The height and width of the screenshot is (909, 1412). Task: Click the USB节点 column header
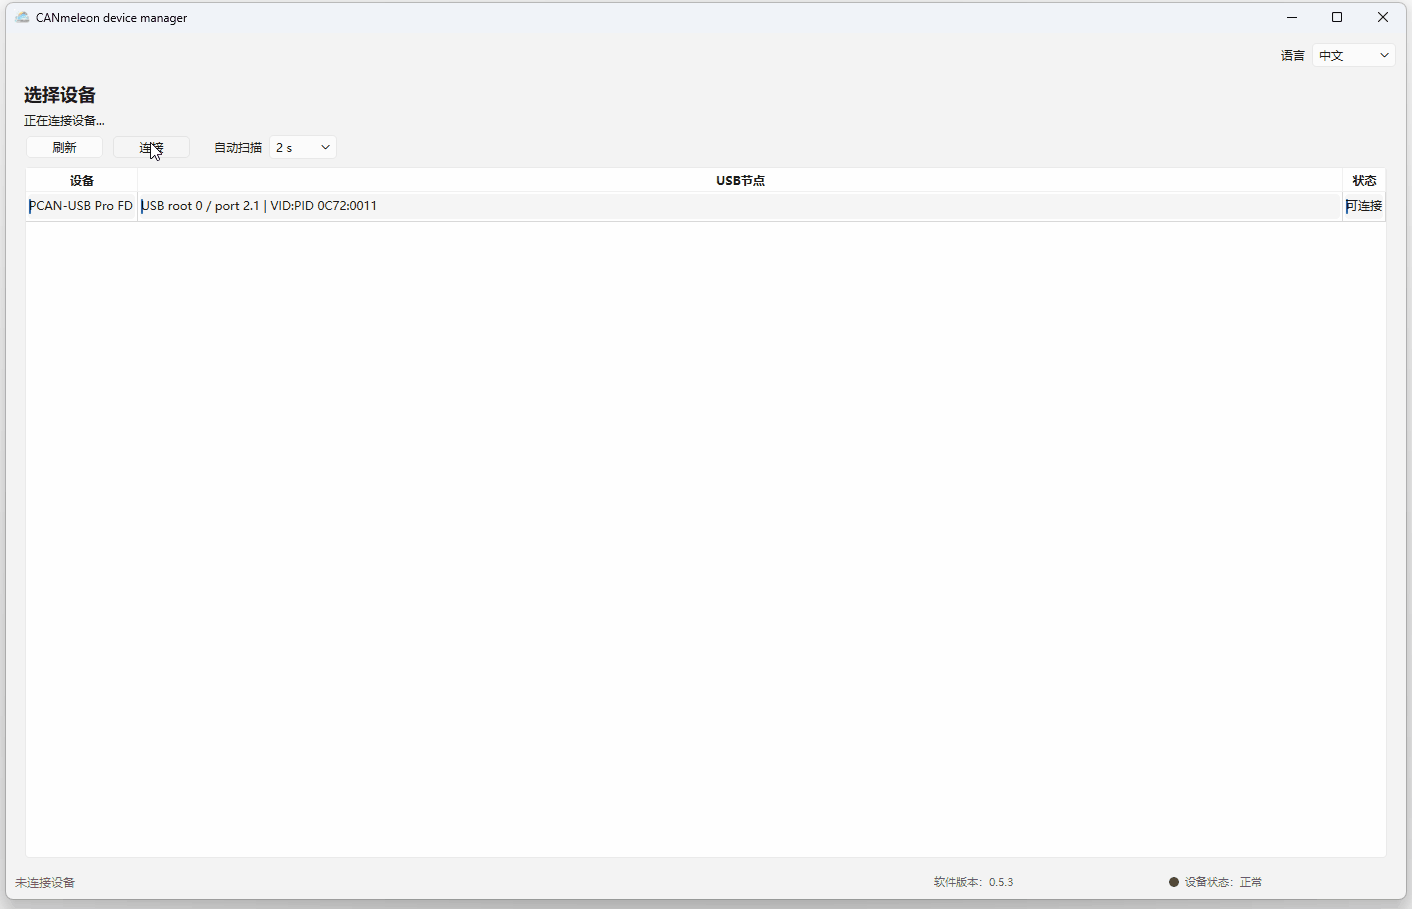[740, 181]
